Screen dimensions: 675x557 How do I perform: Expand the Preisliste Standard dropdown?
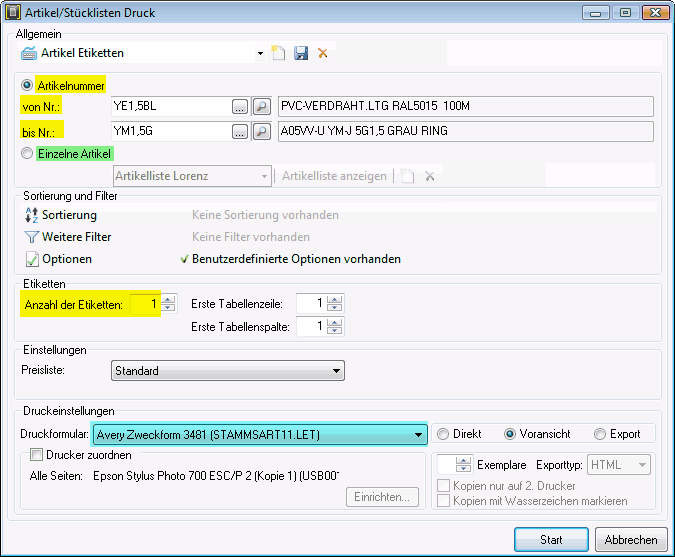click(x=336, y=371)
